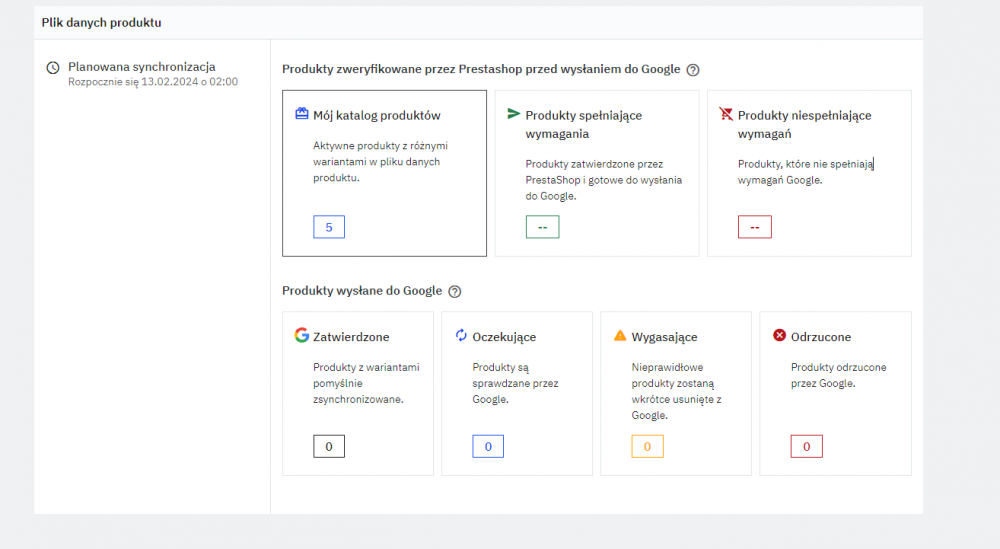Click the blue sync icon beside Oczekujące
Viewport: 1000px width, 549px height.
pos(461,336)
